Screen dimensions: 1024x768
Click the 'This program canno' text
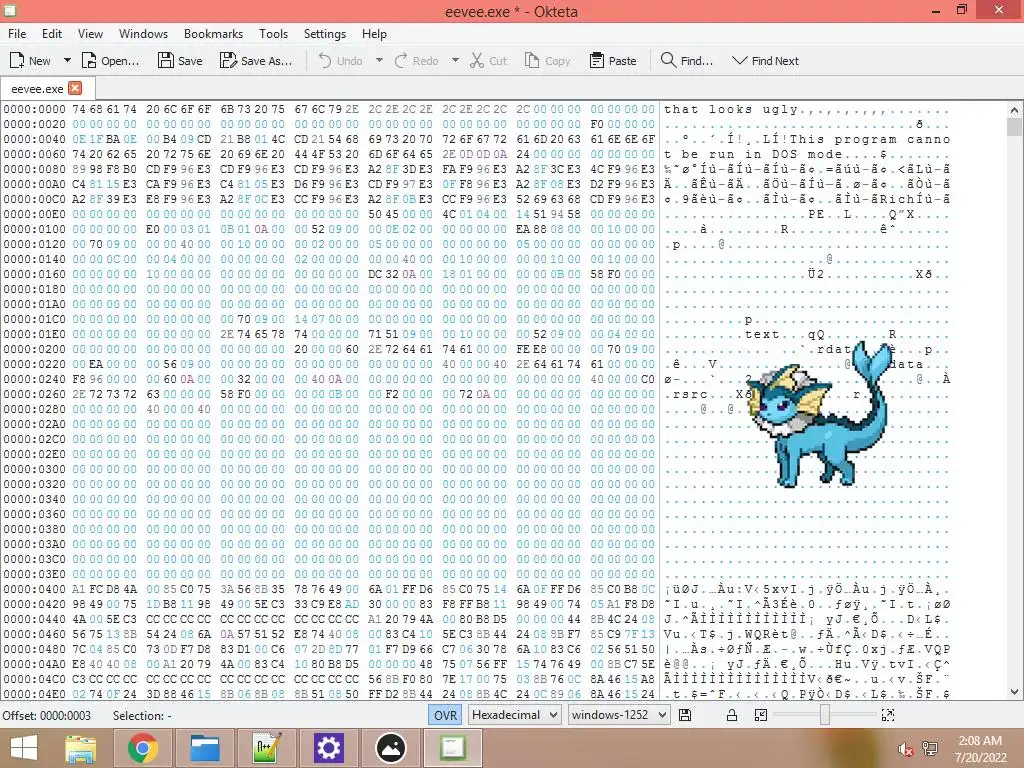click(x=869, y=139)
